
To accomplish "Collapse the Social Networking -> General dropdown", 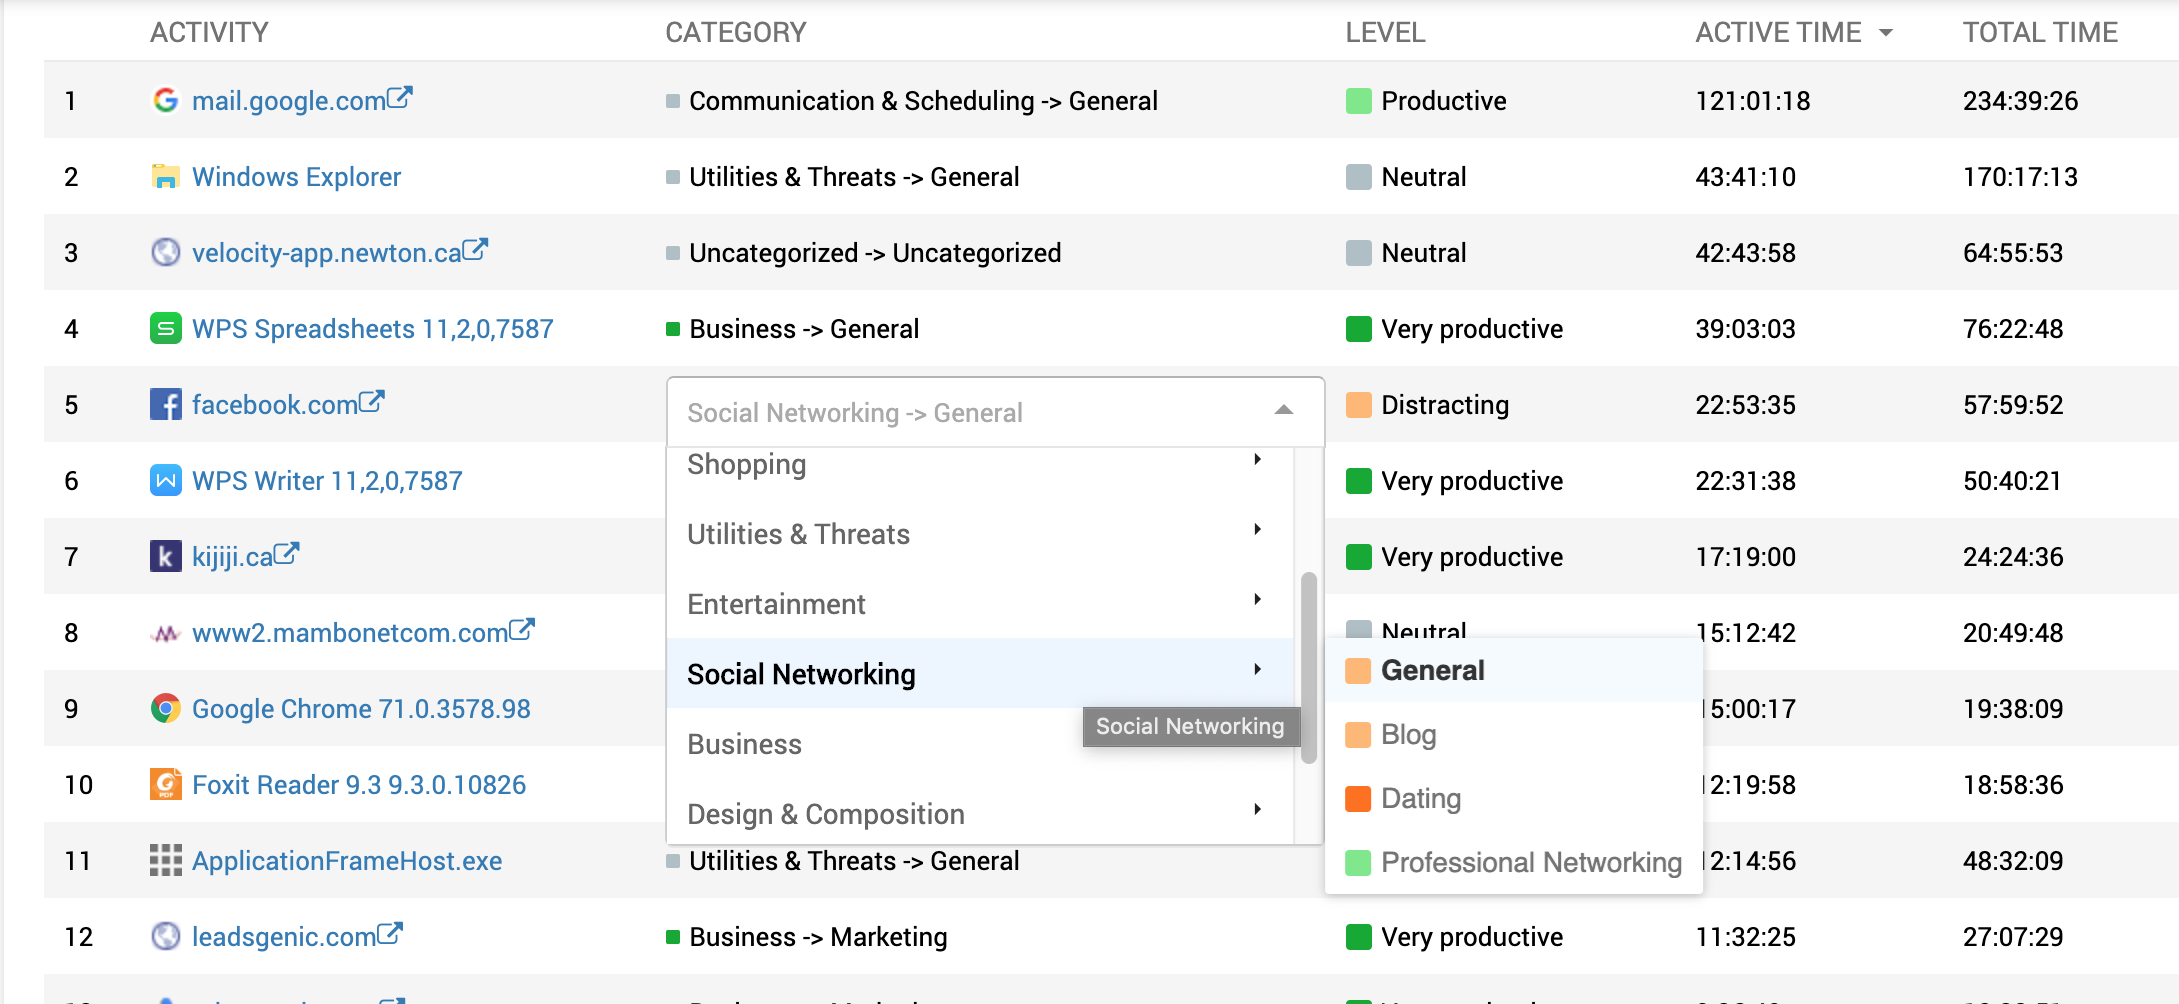I will point(1284,410).
